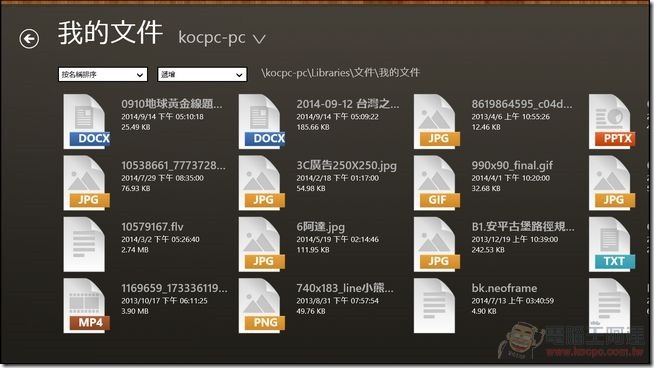Play the MP4 icon of 1169659_173336119

coord(86,305)
